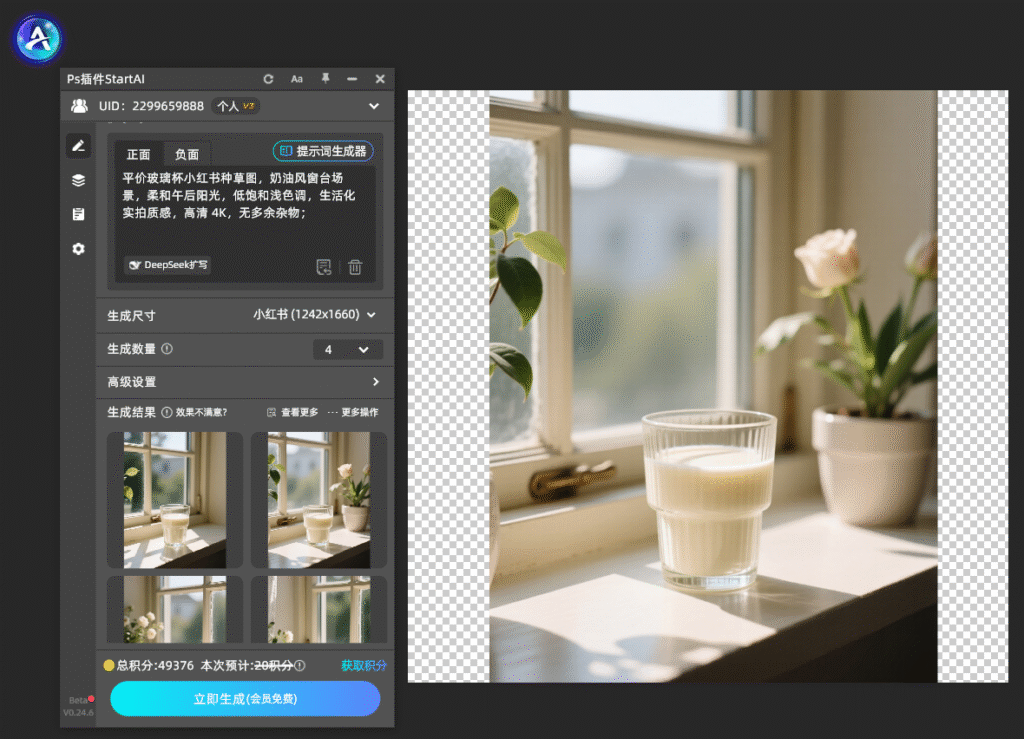Open the gear settings sidebar icon
This screenshot has height=739, width=1024.
click(x=78, y=249)
